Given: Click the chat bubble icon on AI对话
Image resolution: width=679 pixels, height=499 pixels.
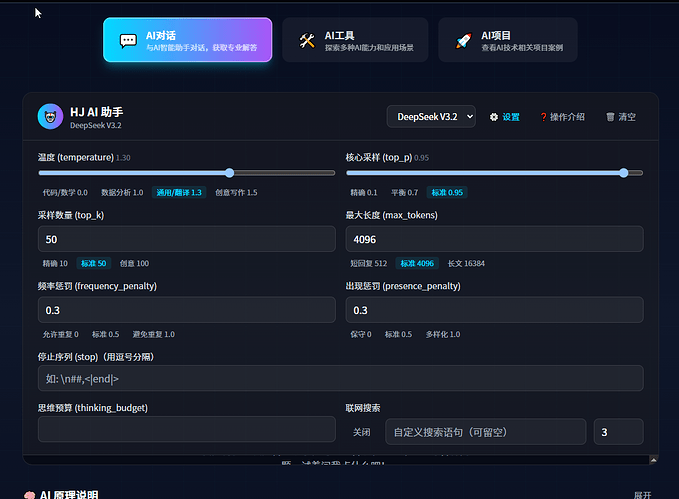Looking at the screenshot, I should tap(128, 41).
